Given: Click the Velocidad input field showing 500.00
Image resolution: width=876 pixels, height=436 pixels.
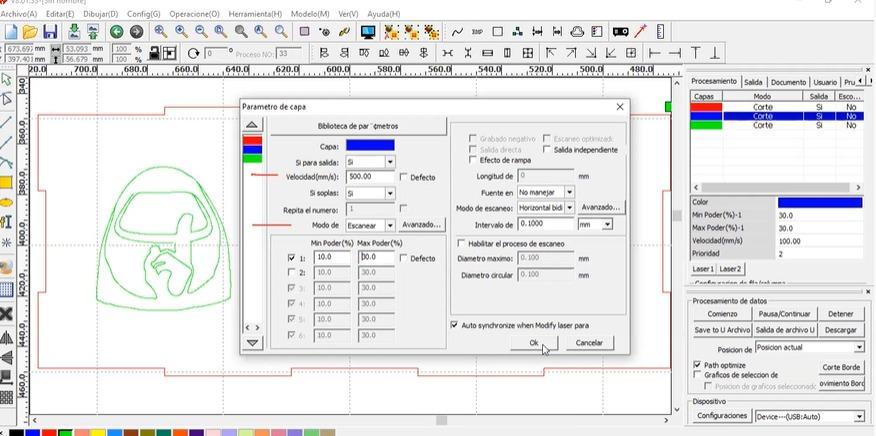Looking at the screenshot, I should coord(370,177).
